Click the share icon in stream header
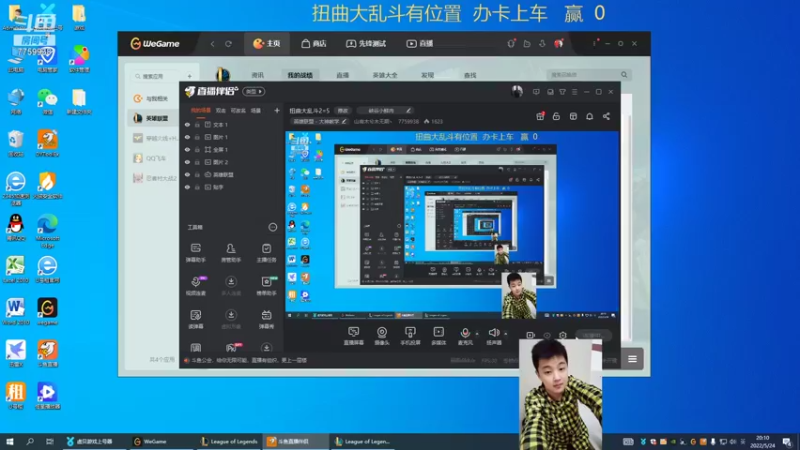This screenshot has height=450, width=800. coord(606,116)
